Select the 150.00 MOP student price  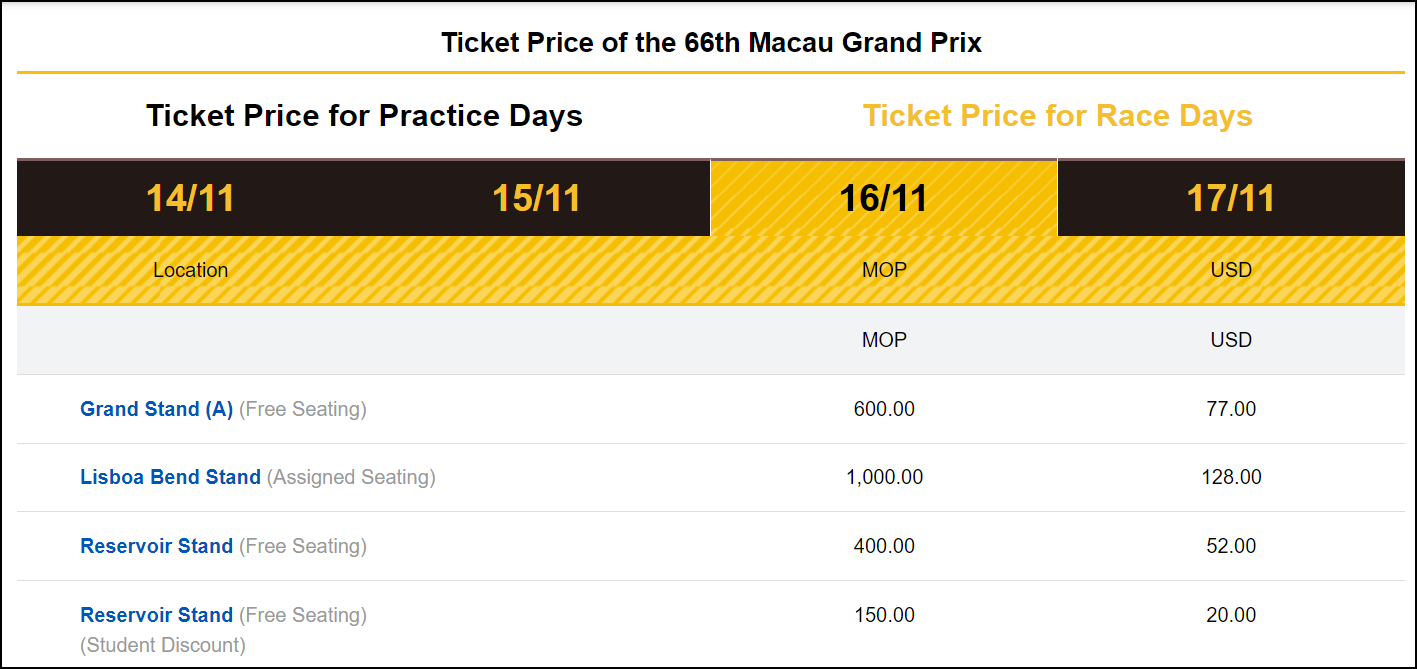[884, 615]
